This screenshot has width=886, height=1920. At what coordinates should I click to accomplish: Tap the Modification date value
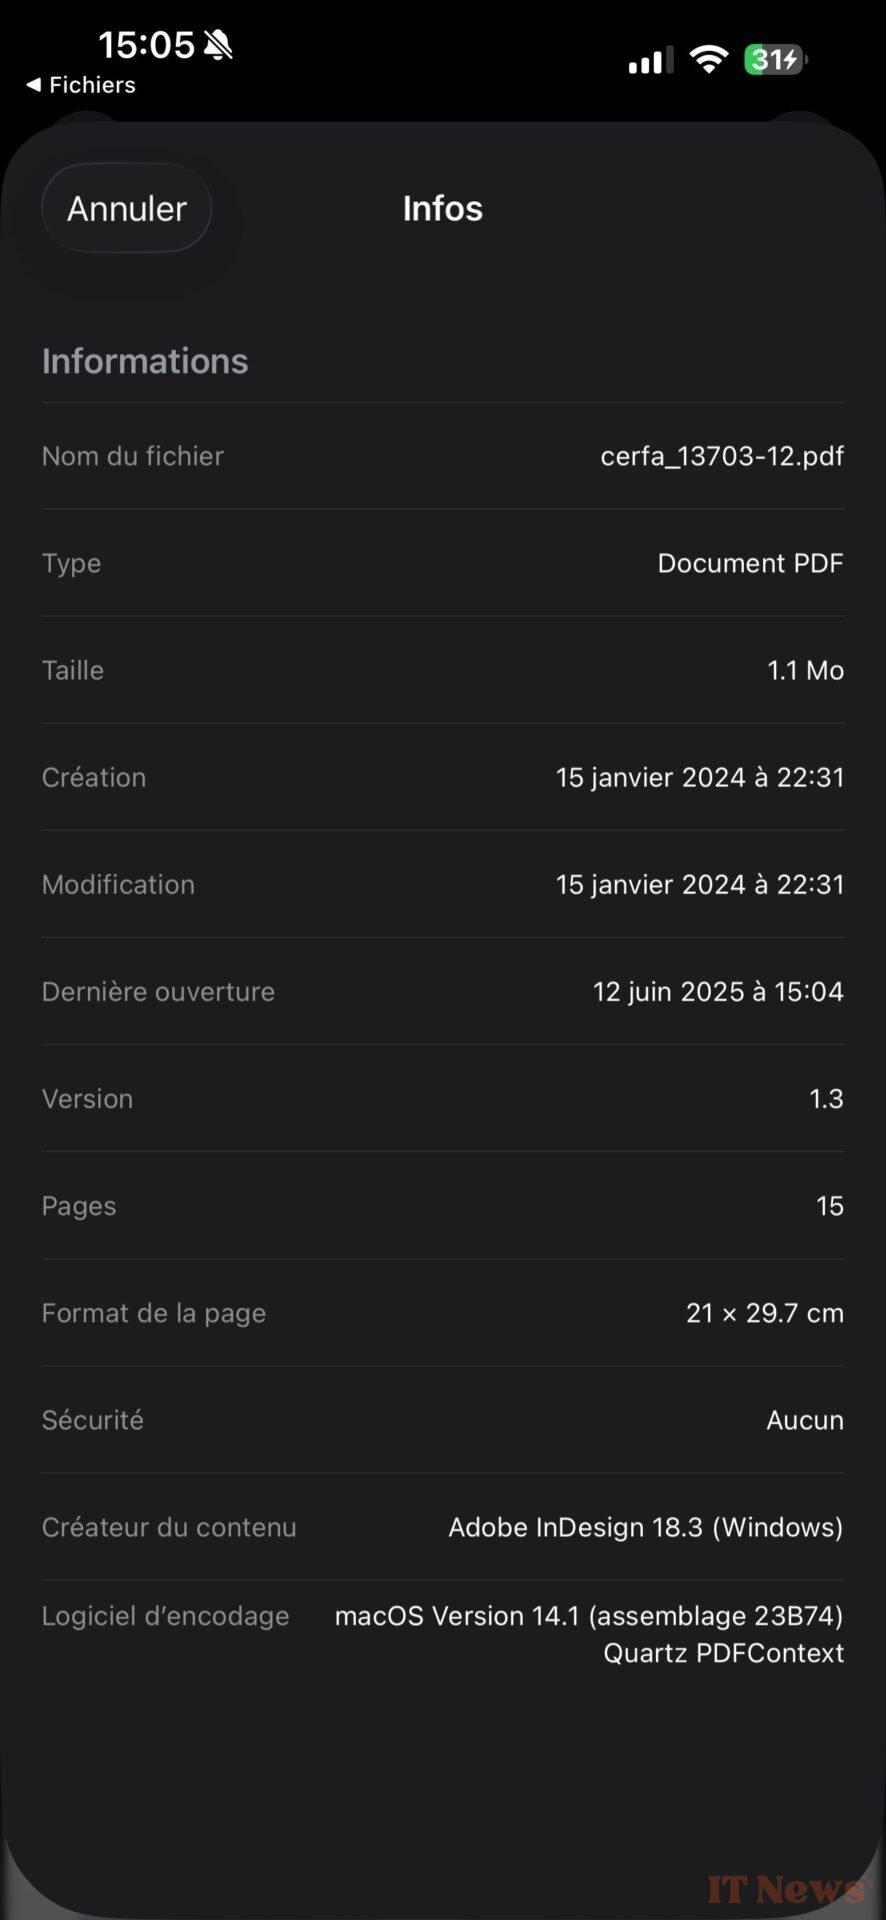point(699,884)
